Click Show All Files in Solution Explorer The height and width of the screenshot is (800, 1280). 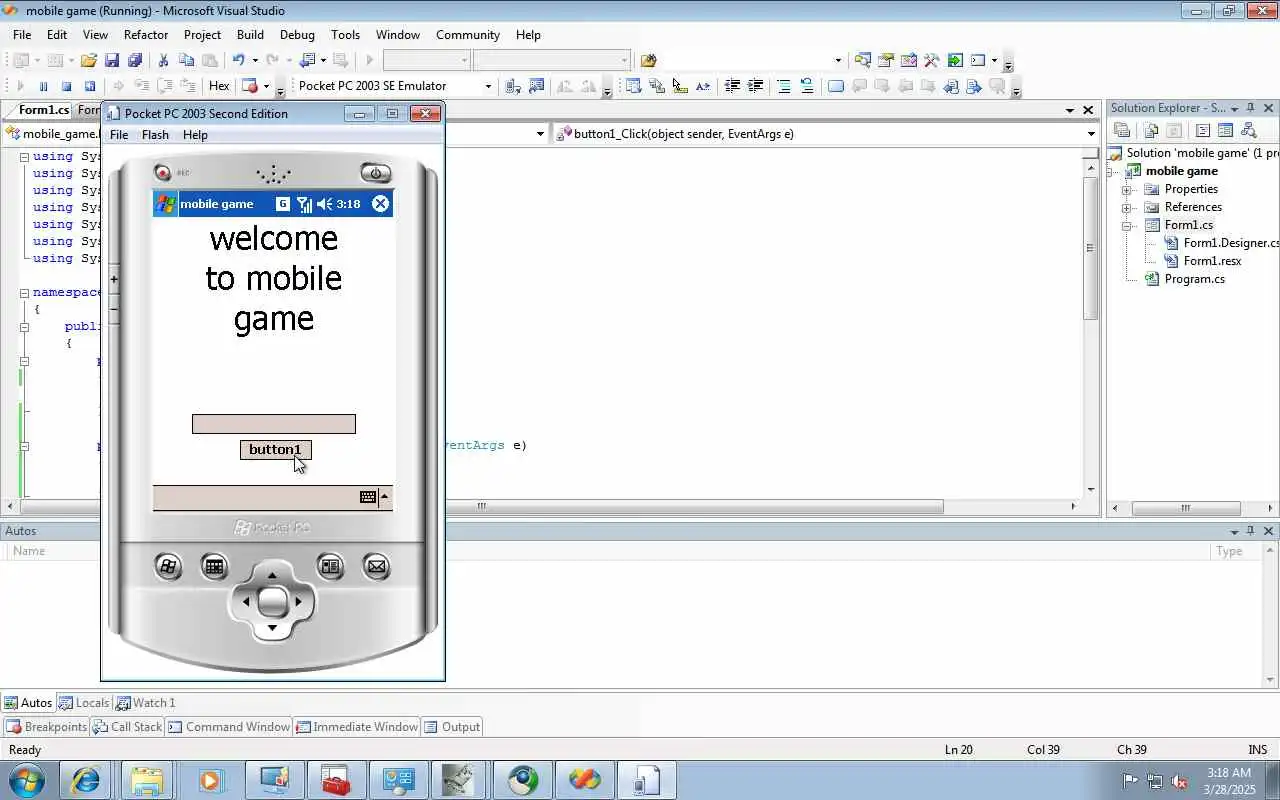point(1151,130)
